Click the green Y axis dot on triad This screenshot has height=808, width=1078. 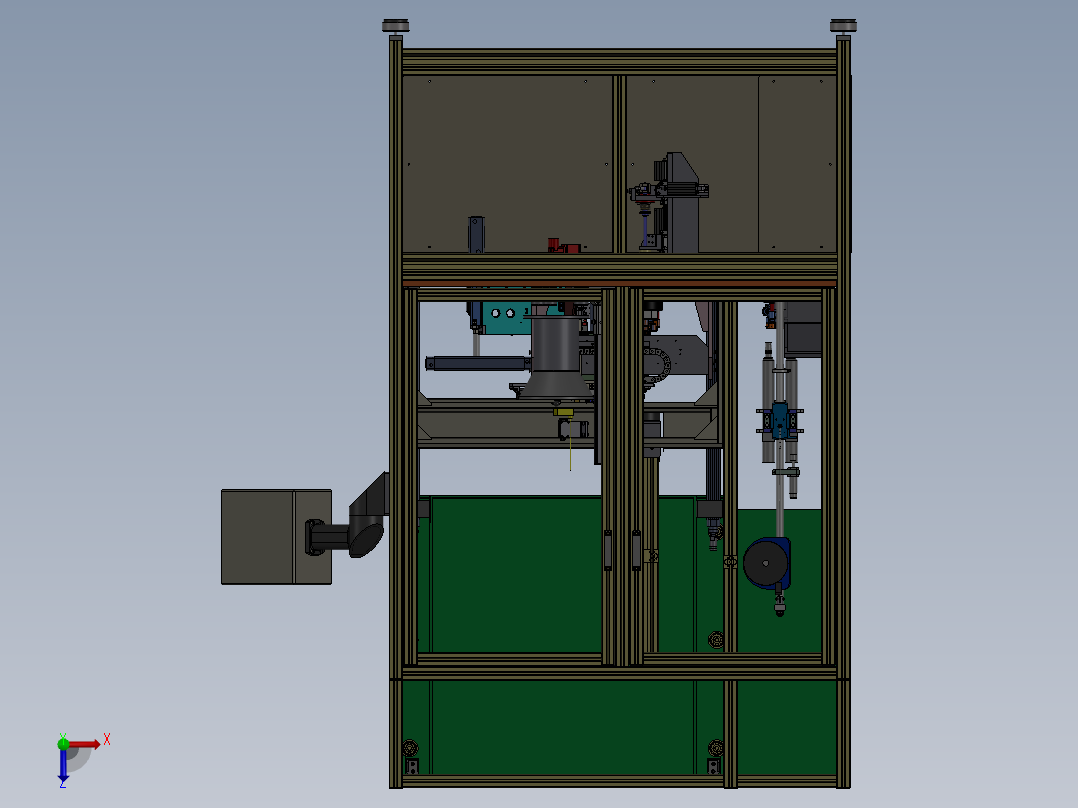coord(63,743)
